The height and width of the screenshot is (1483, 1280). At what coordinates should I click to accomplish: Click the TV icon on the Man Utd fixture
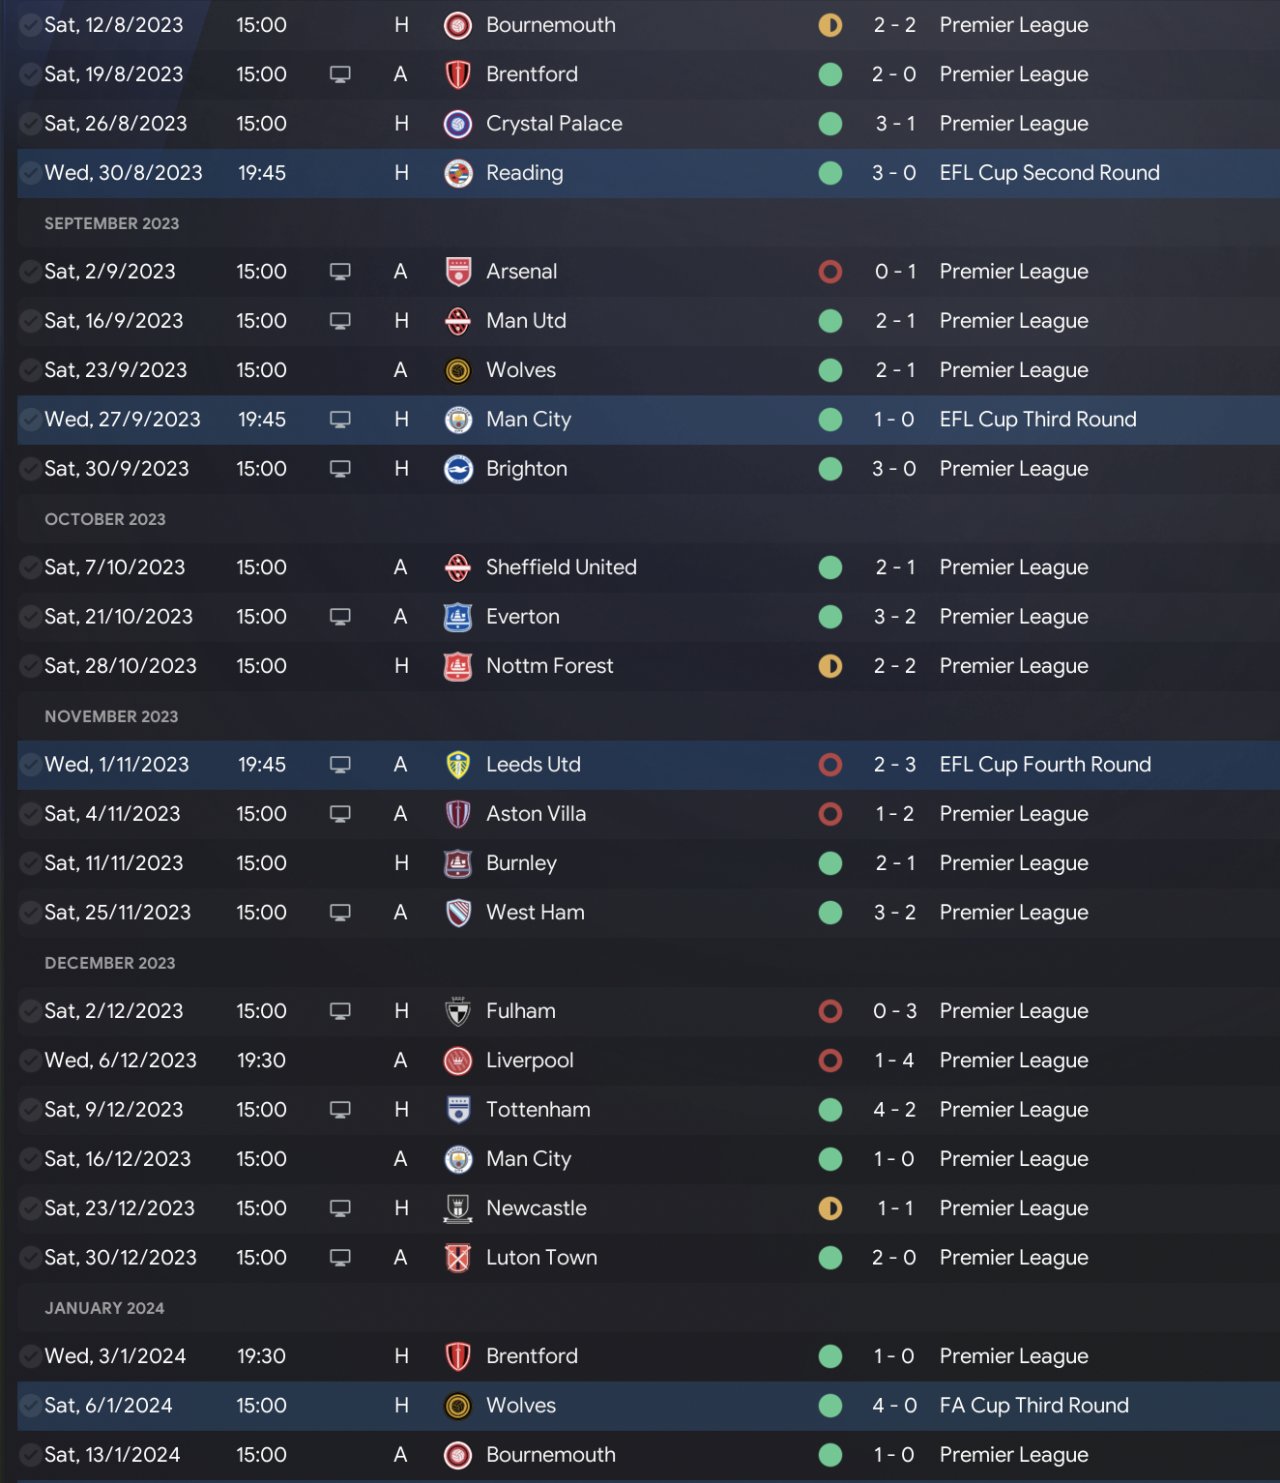point(340,321)
